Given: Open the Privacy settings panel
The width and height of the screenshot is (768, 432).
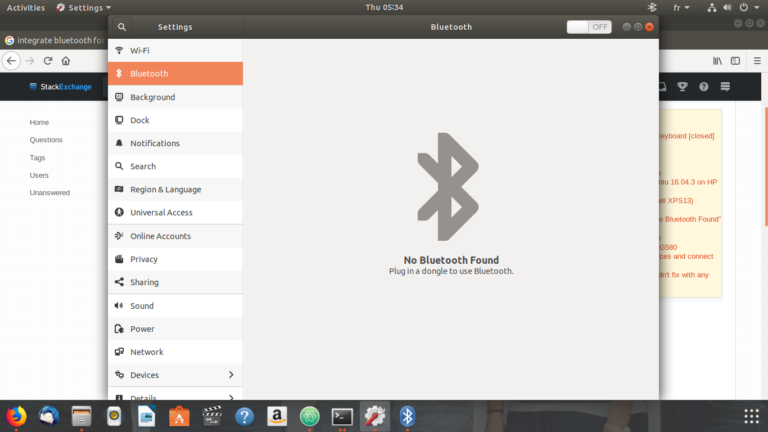Looking at the screenshot, I should [175, 259].
